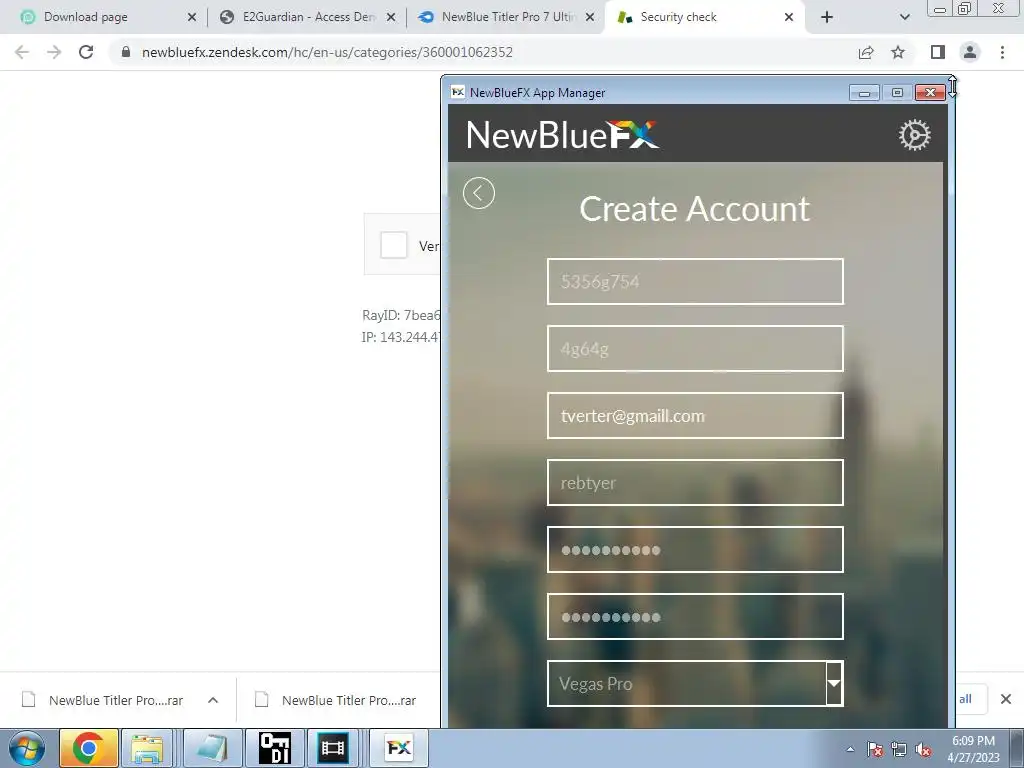Open the film strip taskbar app
1024x768 pixels.
tap(333, 748)
